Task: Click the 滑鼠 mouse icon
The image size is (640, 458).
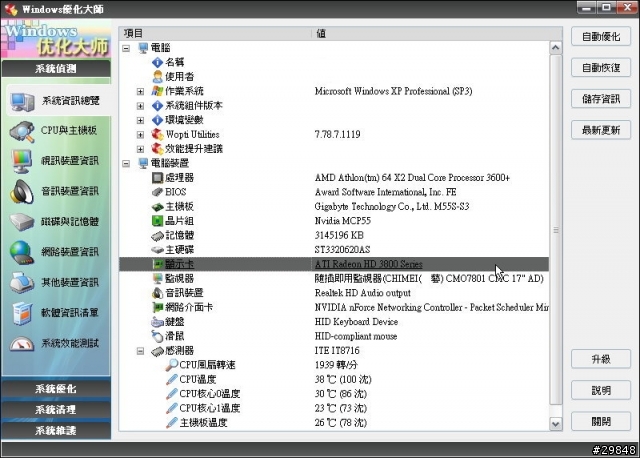Action: pos(157,336)
